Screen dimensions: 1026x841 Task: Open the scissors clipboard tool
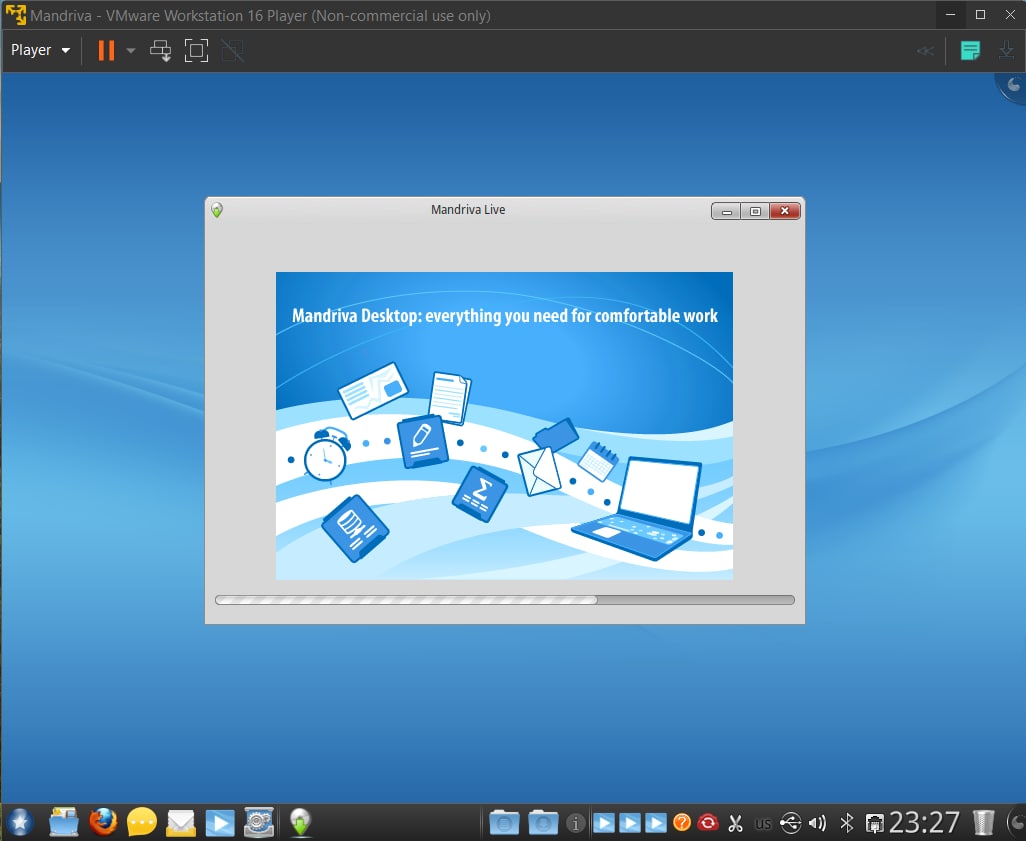pyautogui.click(x=735, y=823)
